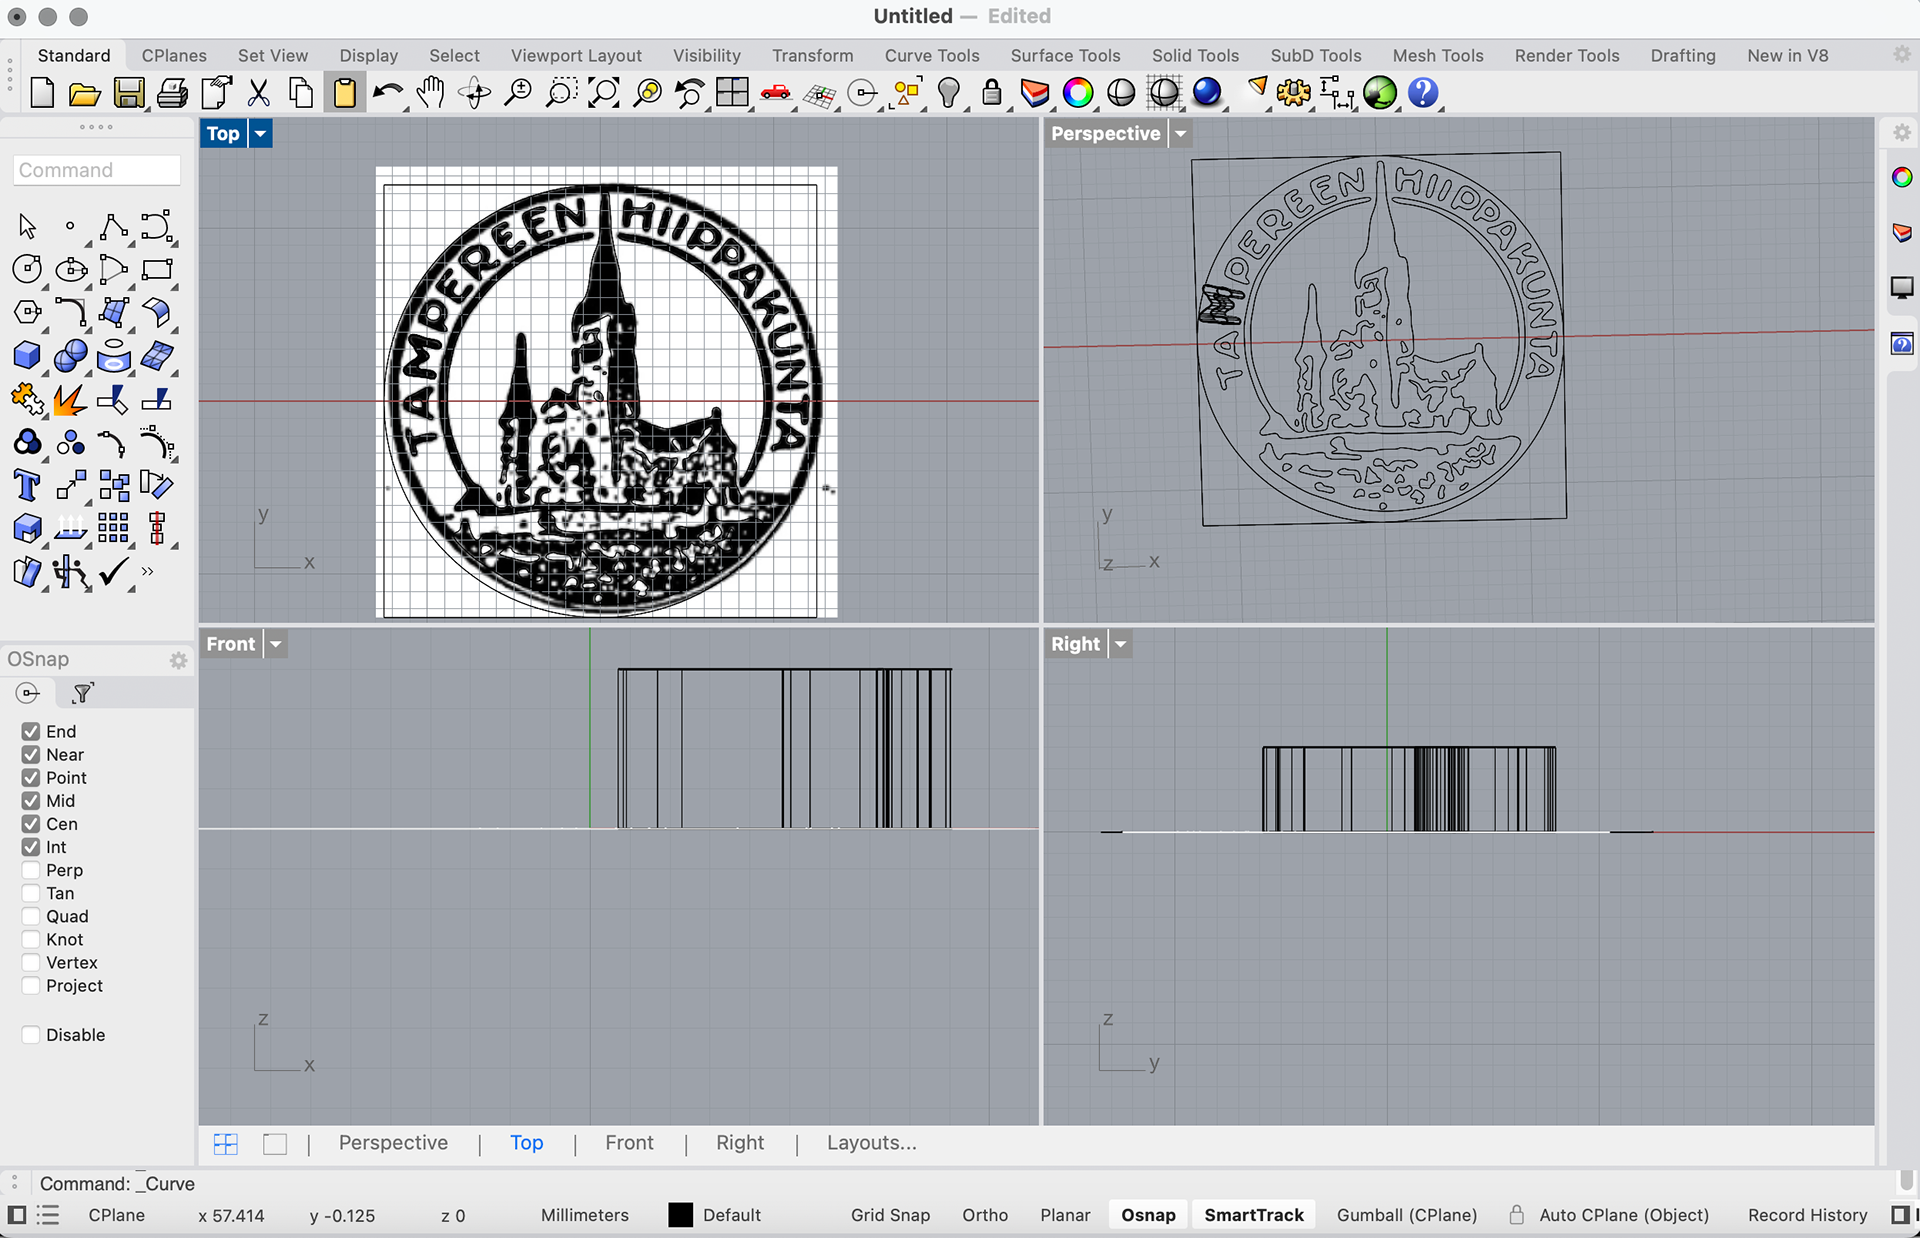Click the Undo arrow icon
This screenshot has height=1238, width=1920.
387,93
